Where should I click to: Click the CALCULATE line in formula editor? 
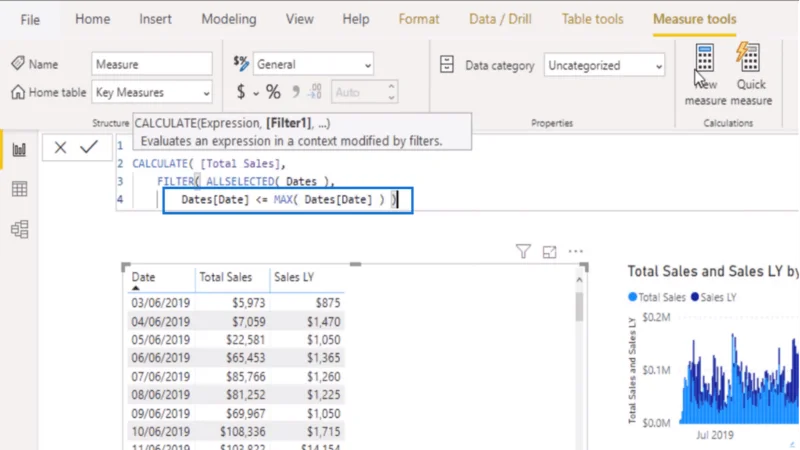tap(209, 164)
